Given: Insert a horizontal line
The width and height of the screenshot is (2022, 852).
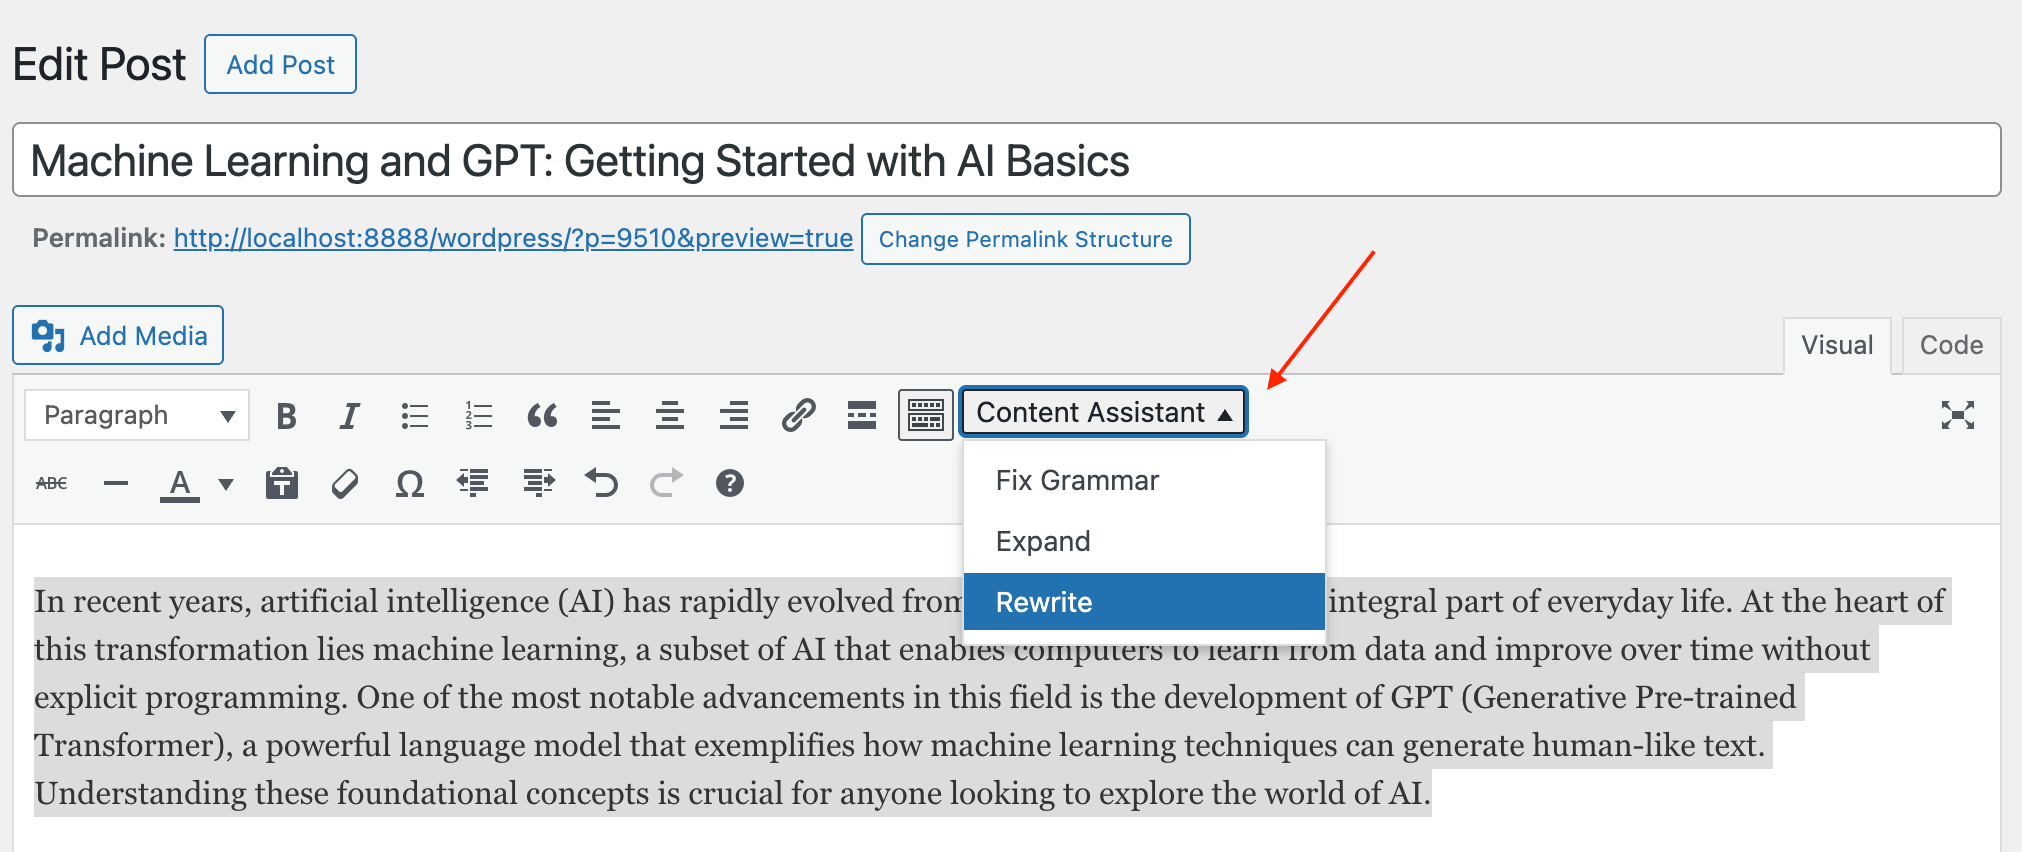Looking at the screenshot, I should 116,484.
